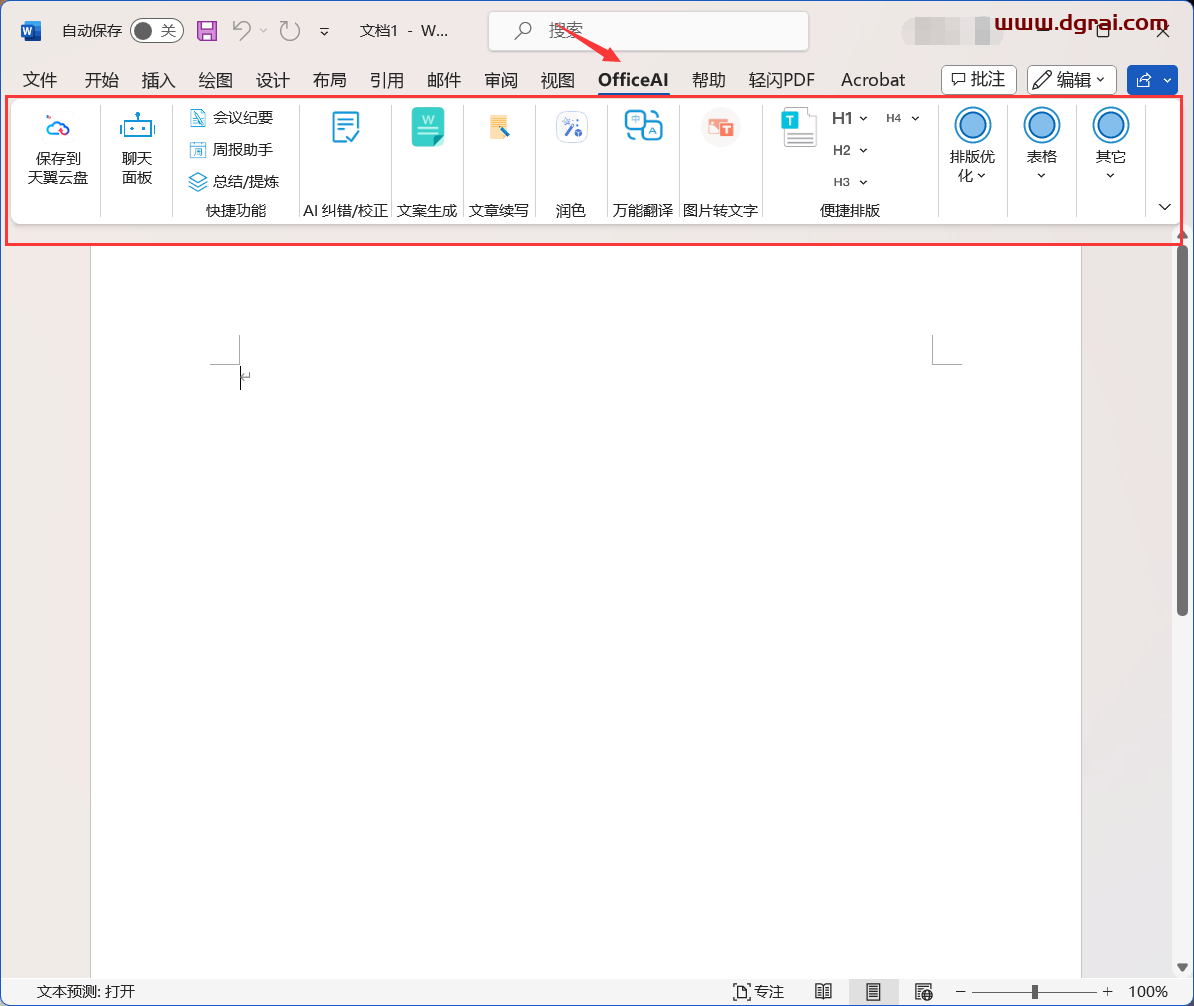Click the Save to Tianyi Cloud icon
The height and width of the screenshot is (1006, 1194).
[58, 128]
